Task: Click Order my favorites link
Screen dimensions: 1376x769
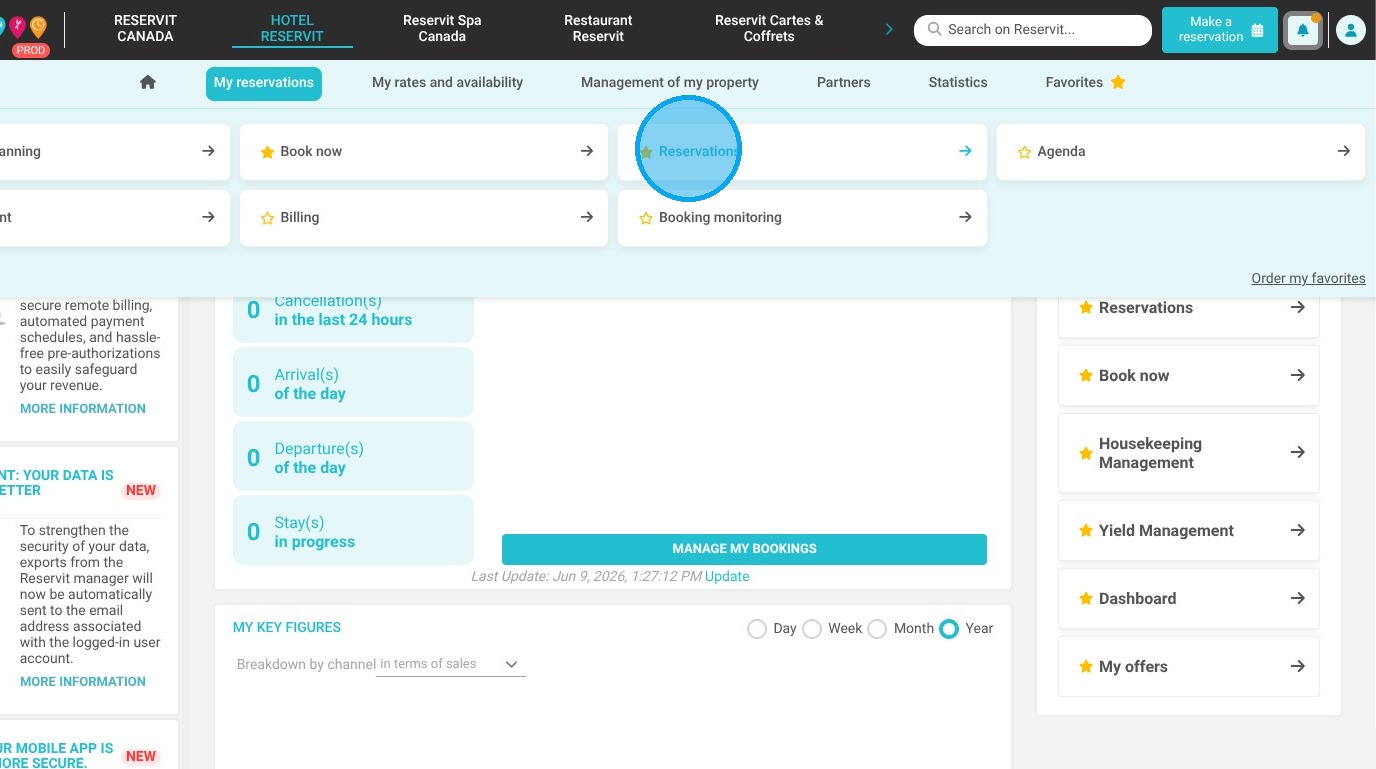Action: click(x=1308, y=279)
